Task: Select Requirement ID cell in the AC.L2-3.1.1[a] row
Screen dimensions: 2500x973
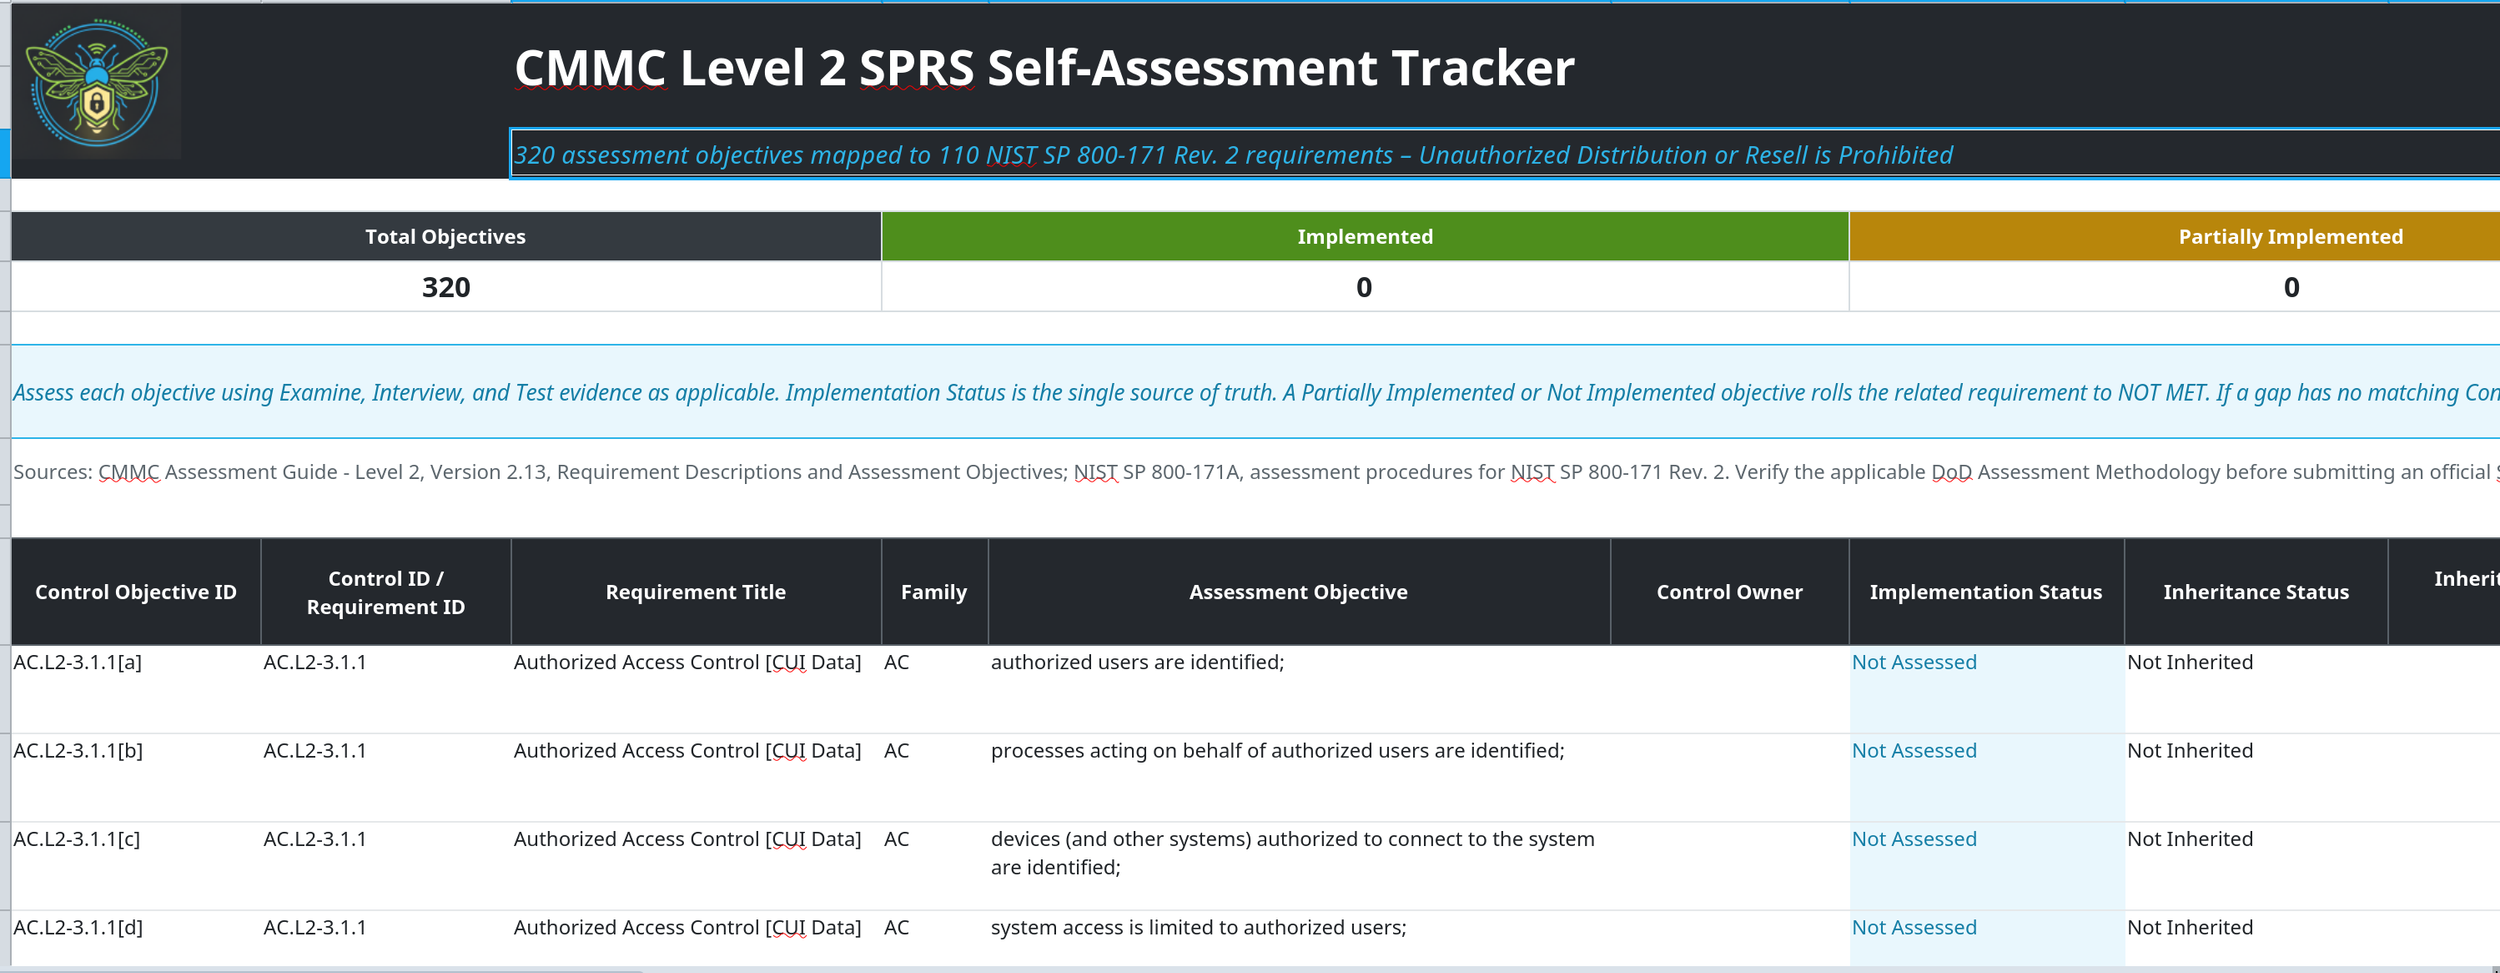Action: tap(386, 689)
